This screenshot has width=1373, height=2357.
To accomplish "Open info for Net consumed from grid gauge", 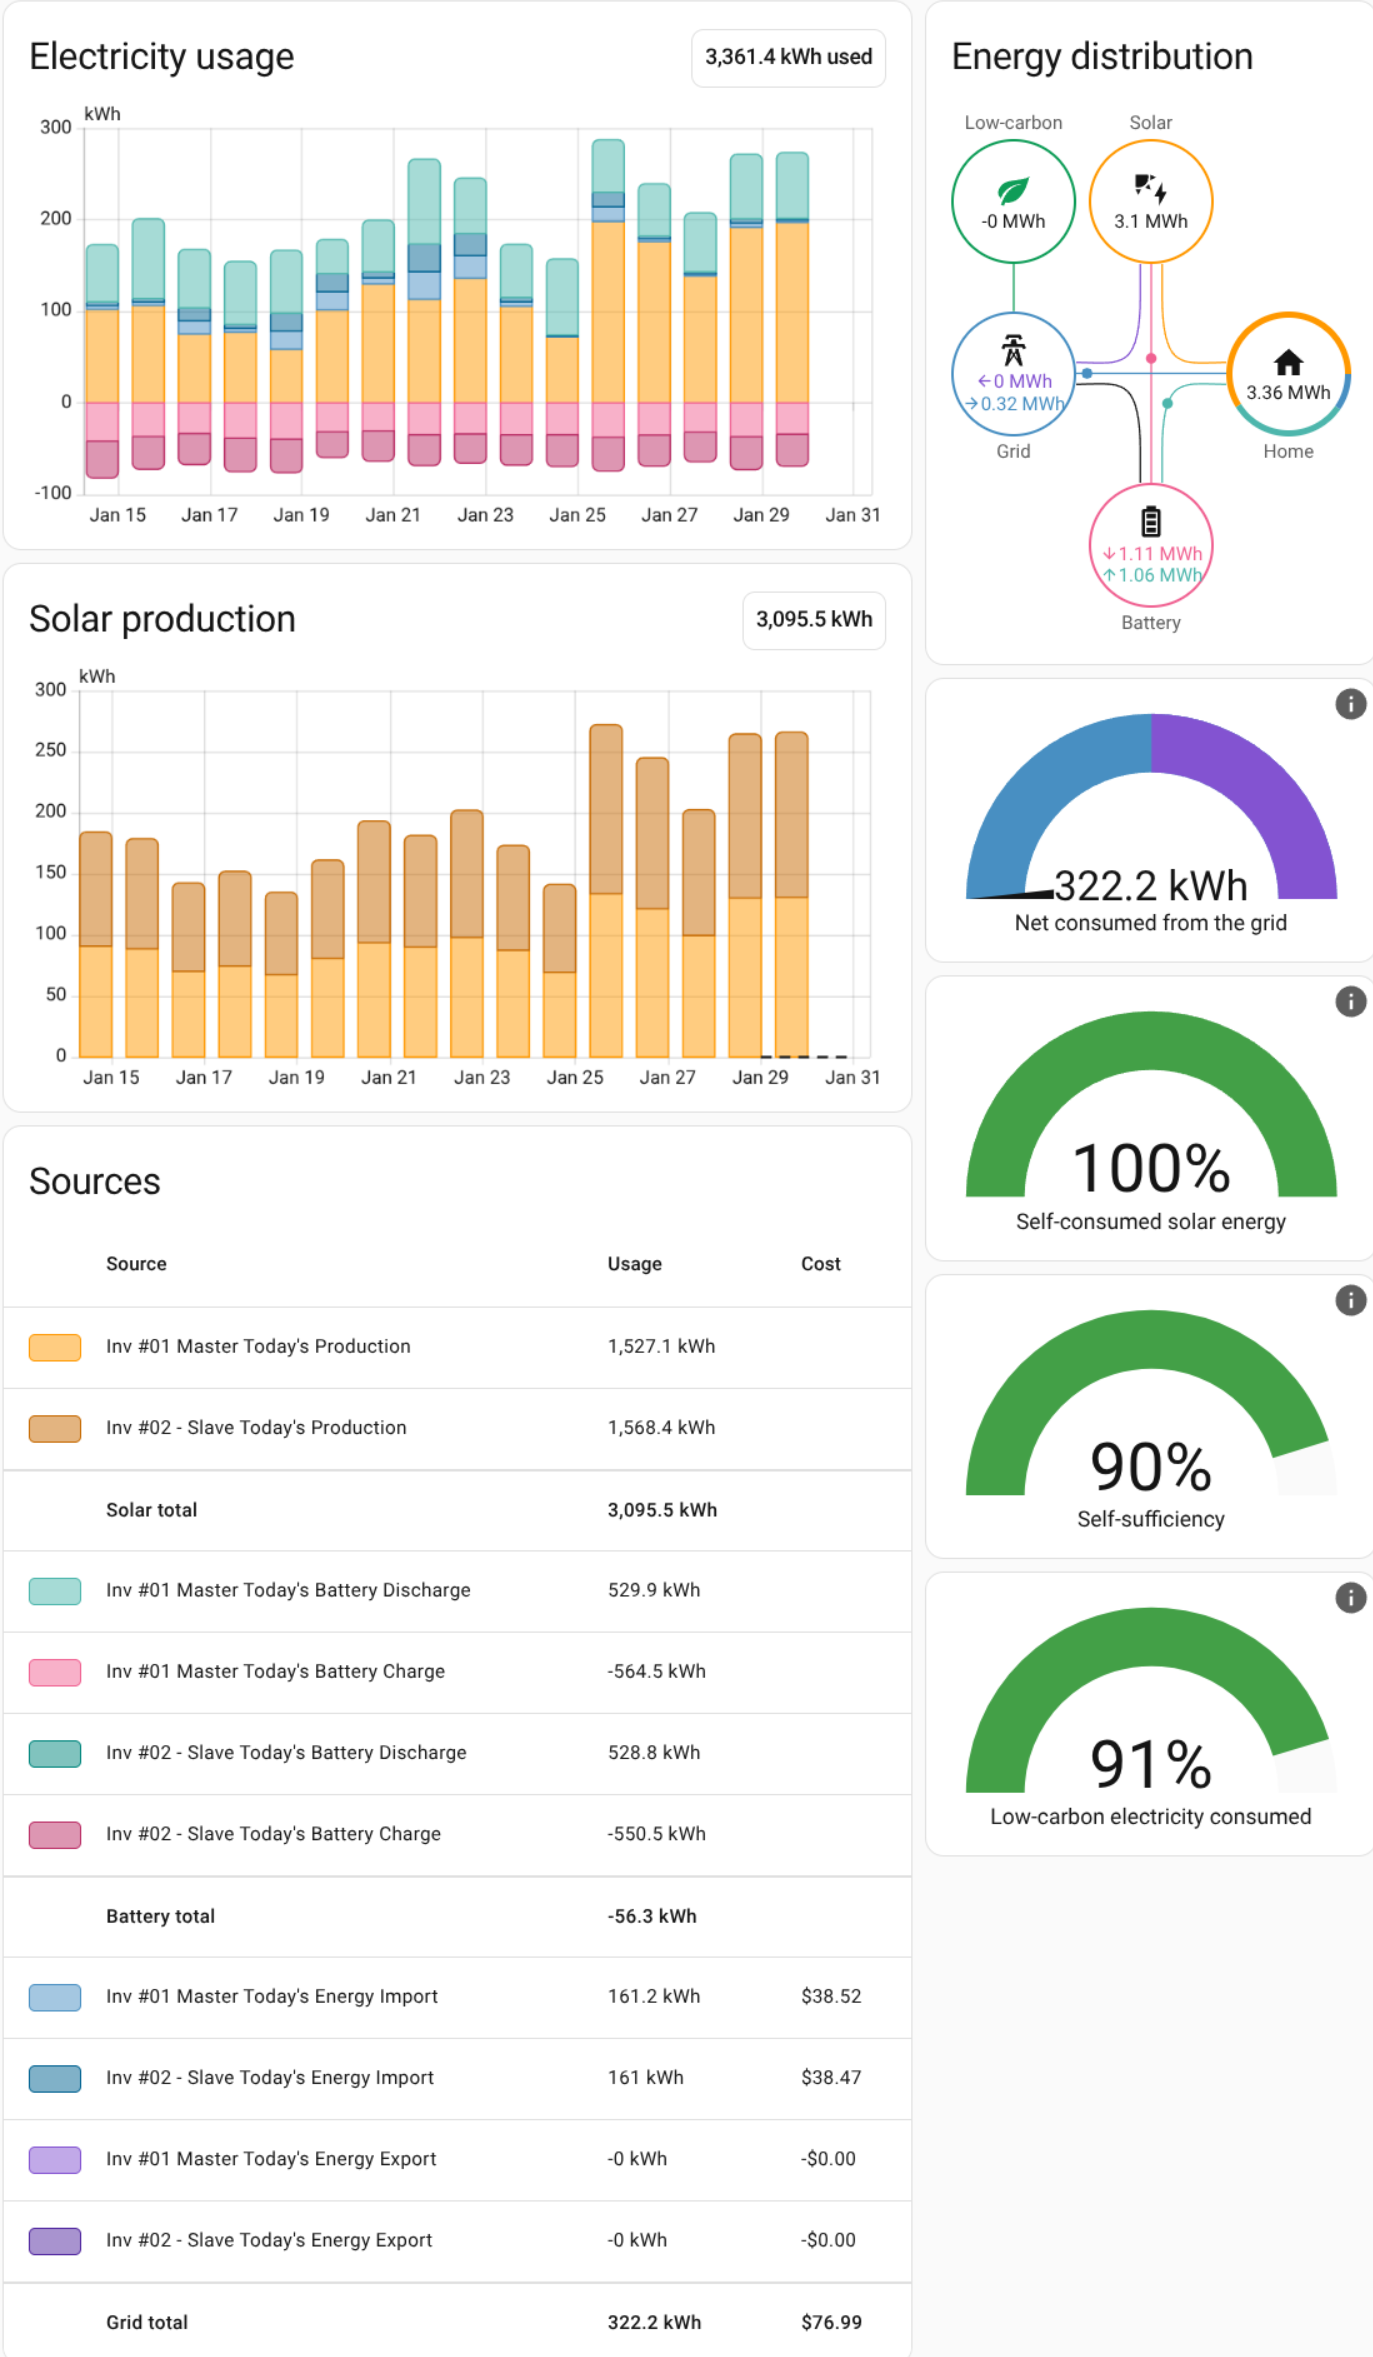I will pyautogui.click(x=1350, y=704).
